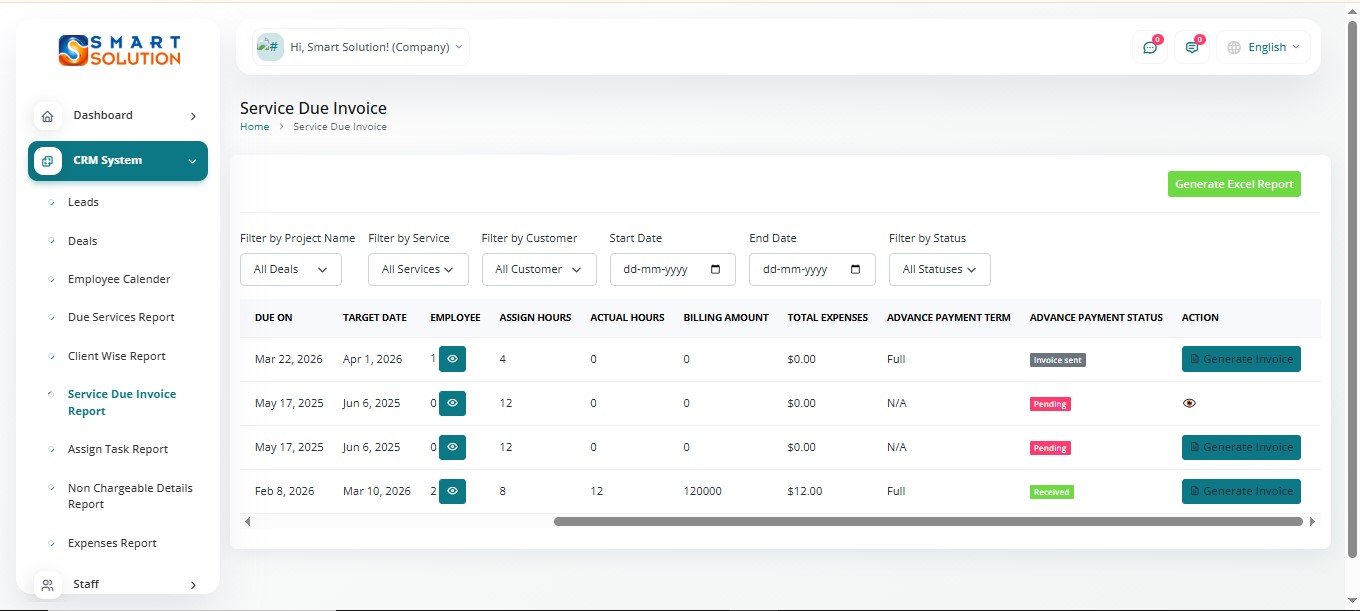Click the Invoice sent status badge
This screenshot has width=1360, height=611.
(1058, 360)
